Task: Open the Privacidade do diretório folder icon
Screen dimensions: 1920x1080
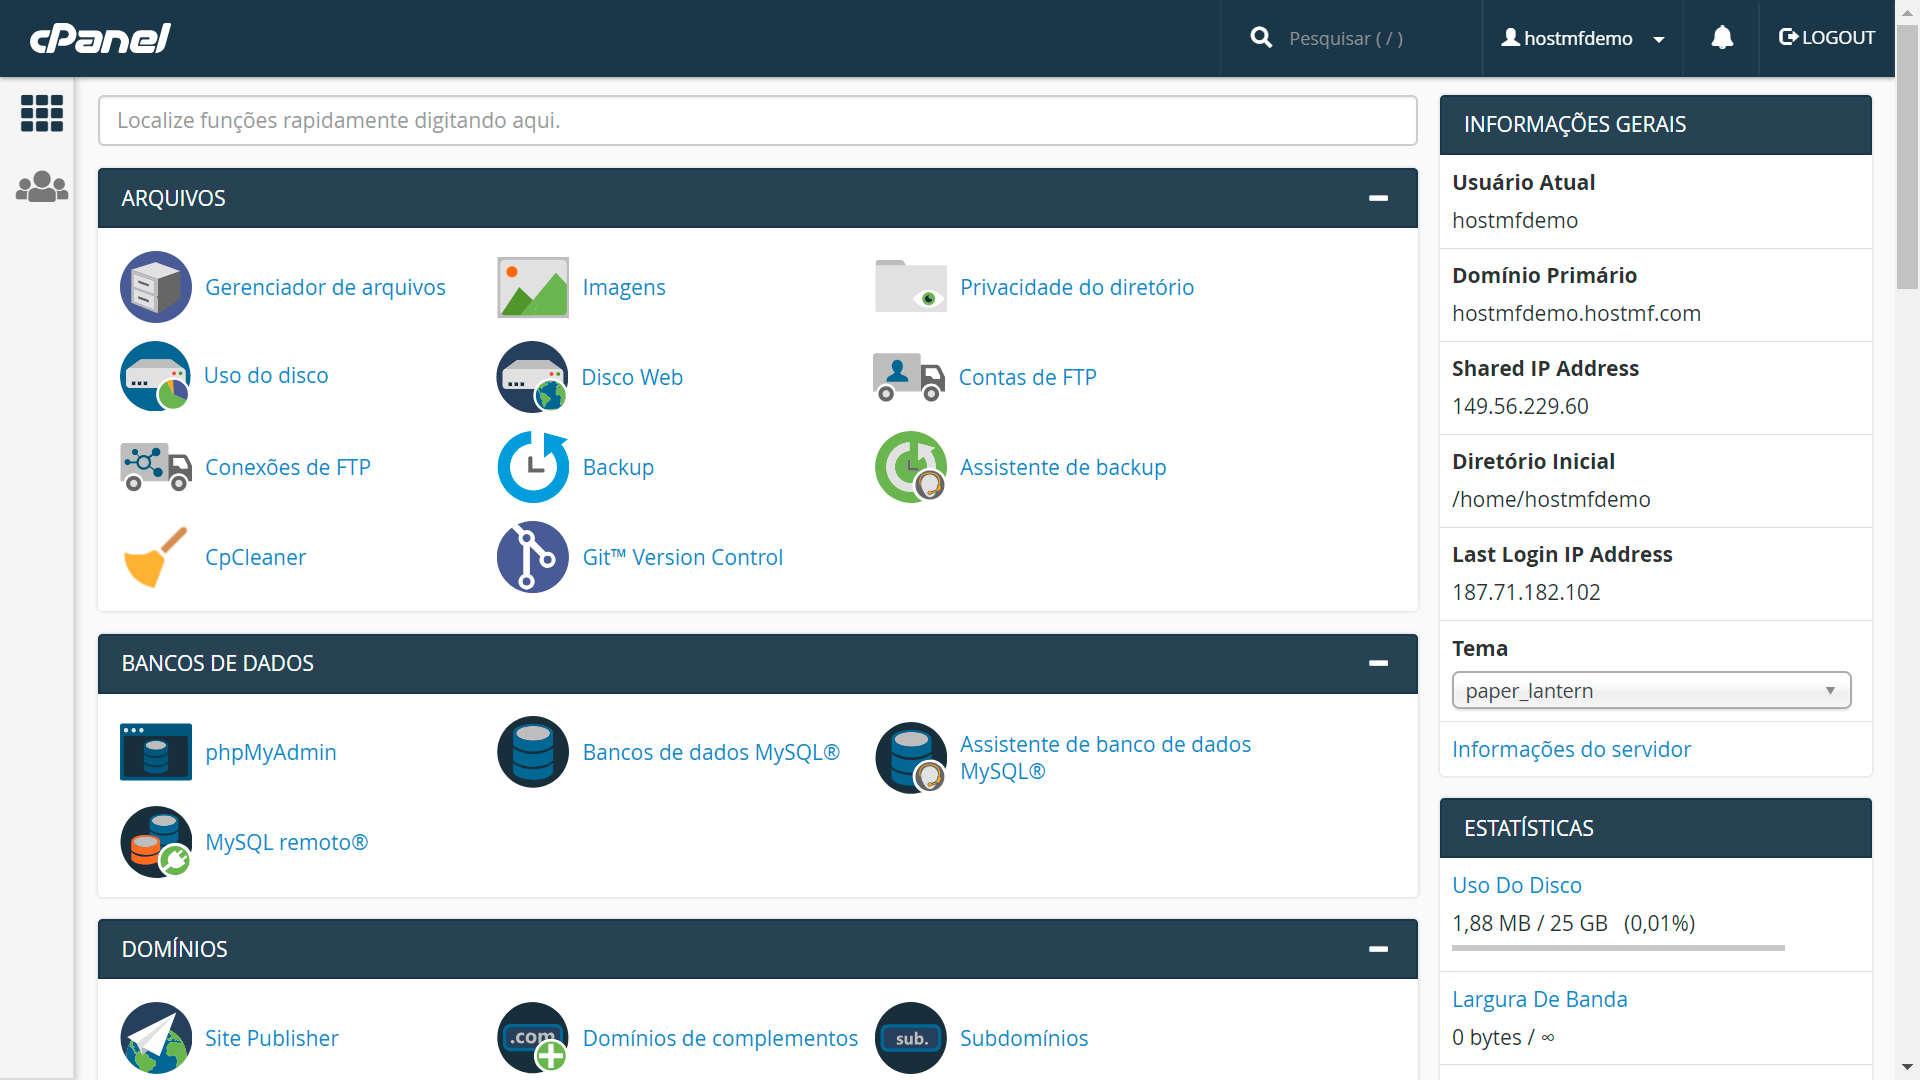Action: click(910, 287)
